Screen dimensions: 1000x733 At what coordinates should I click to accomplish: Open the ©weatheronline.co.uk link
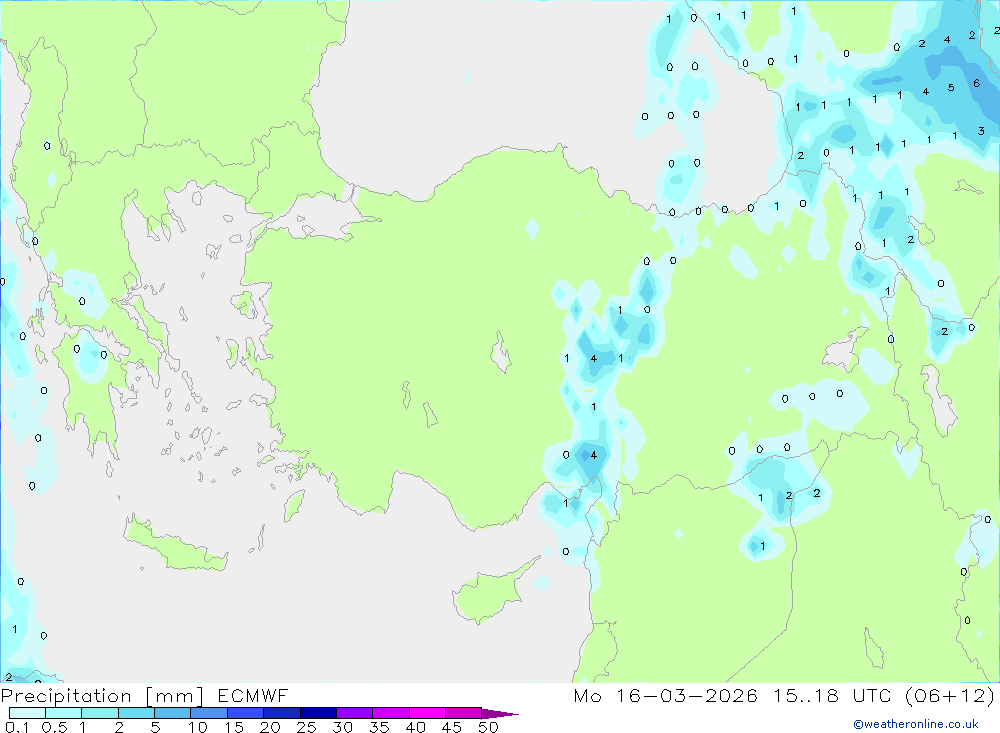tap(916, 724)
